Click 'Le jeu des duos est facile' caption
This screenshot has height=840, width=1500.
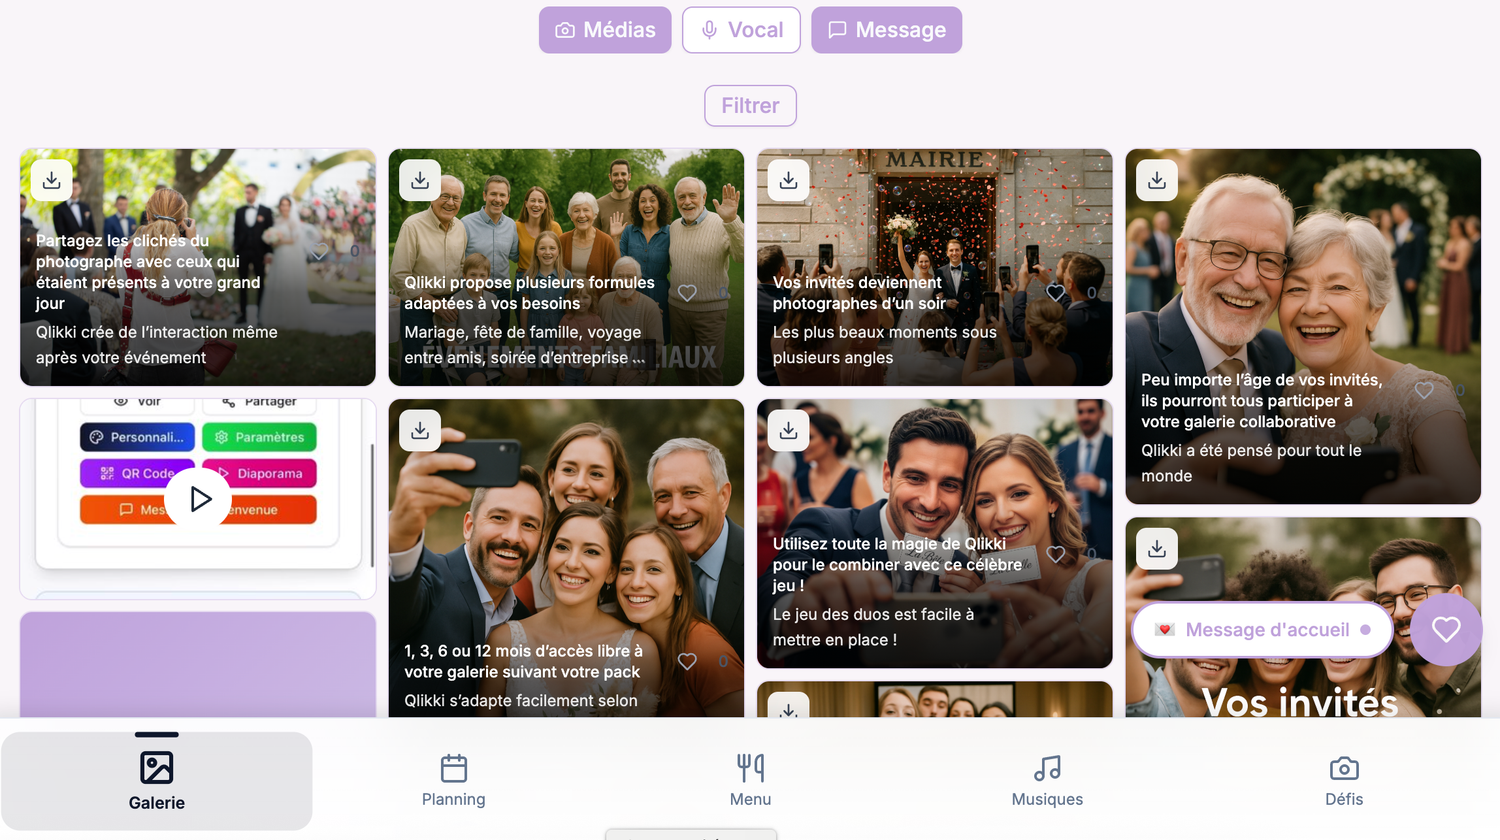(x=873, y=627)
